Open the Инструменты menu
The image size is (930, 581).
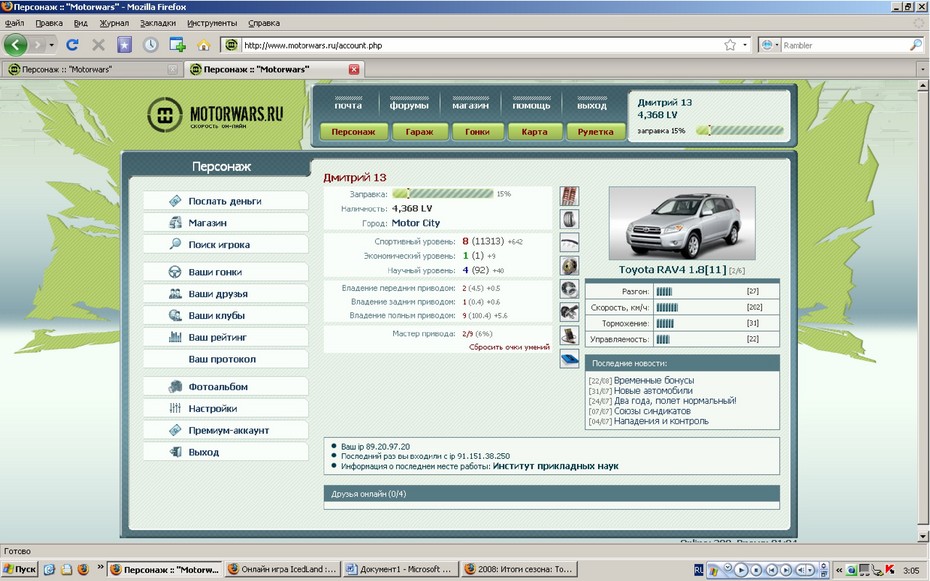(x=212, y=23)
